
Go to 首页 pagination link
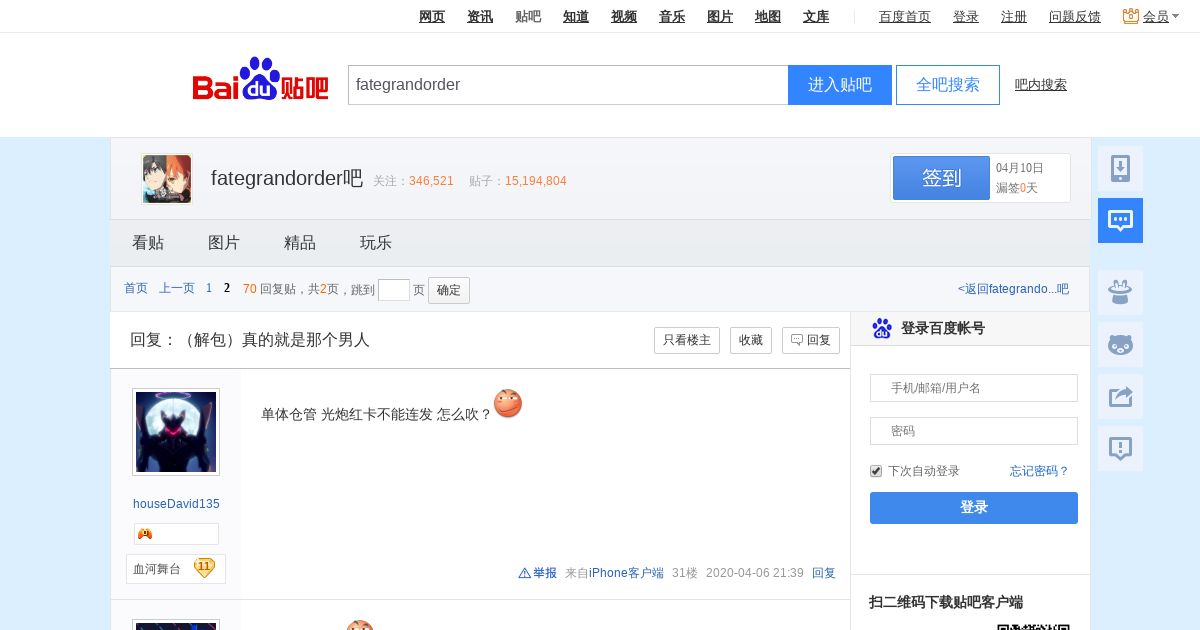pyautogui.click(x=136, y=288)
